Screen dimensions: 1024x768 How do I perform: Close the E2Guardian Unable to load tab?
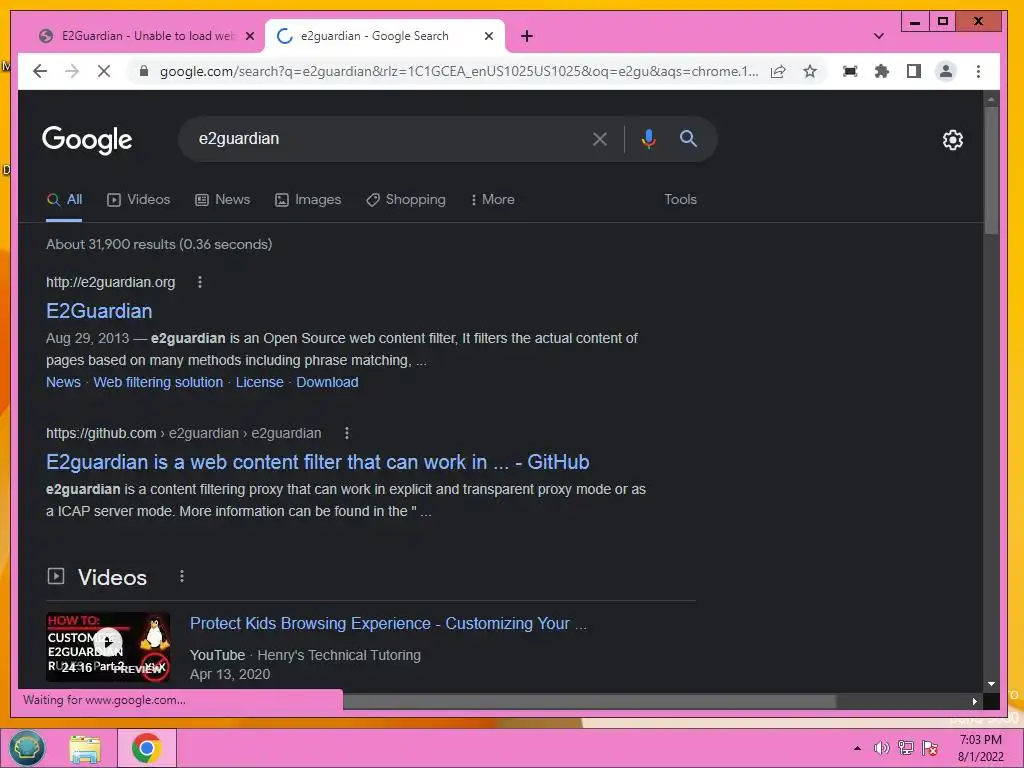point(249,36)
